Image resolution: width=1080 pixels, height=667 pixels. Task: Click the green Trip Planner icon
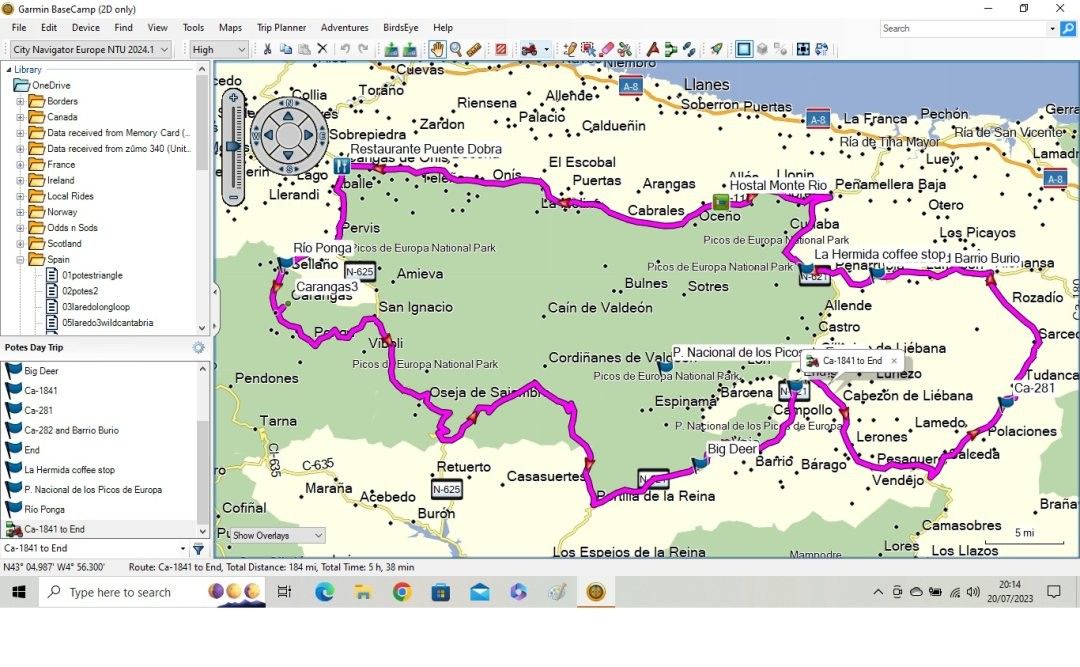[670, 50]
